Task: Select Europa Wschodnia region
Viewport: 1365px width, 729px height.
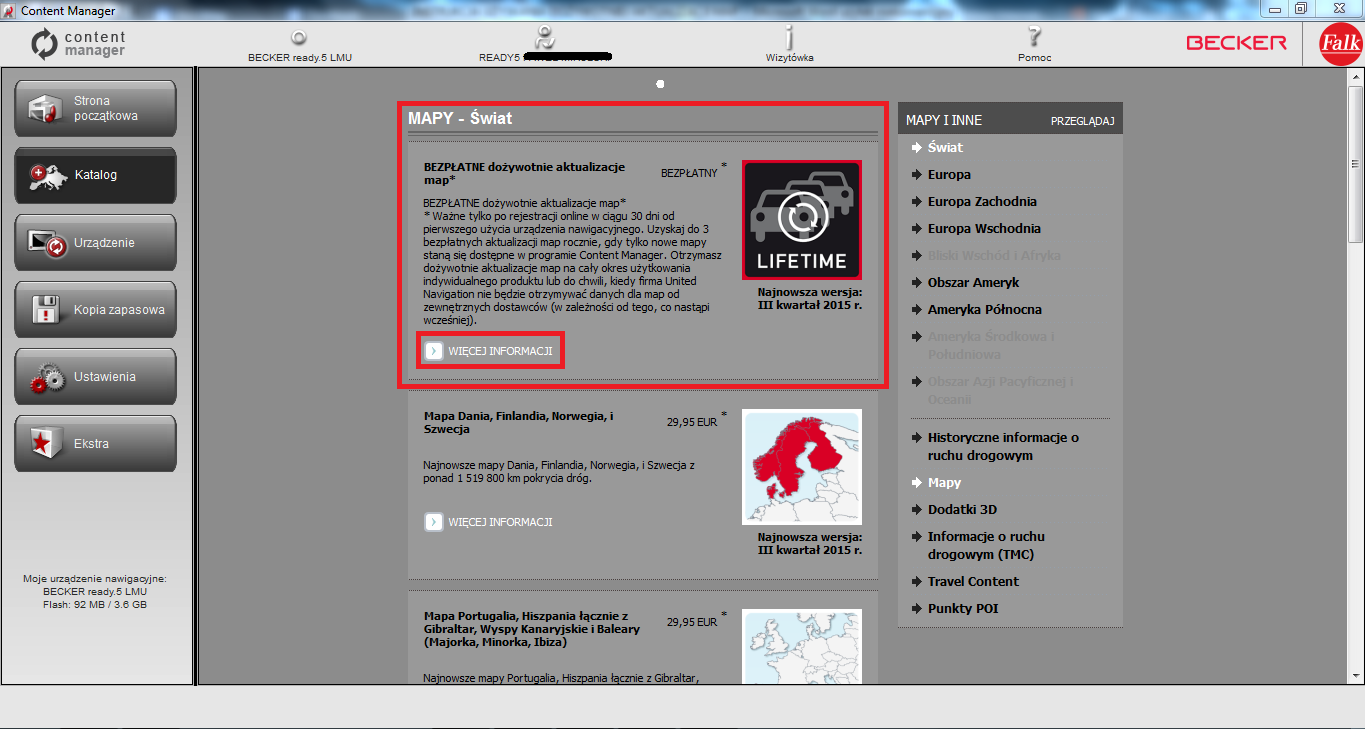Action: [x=984, y=228]
